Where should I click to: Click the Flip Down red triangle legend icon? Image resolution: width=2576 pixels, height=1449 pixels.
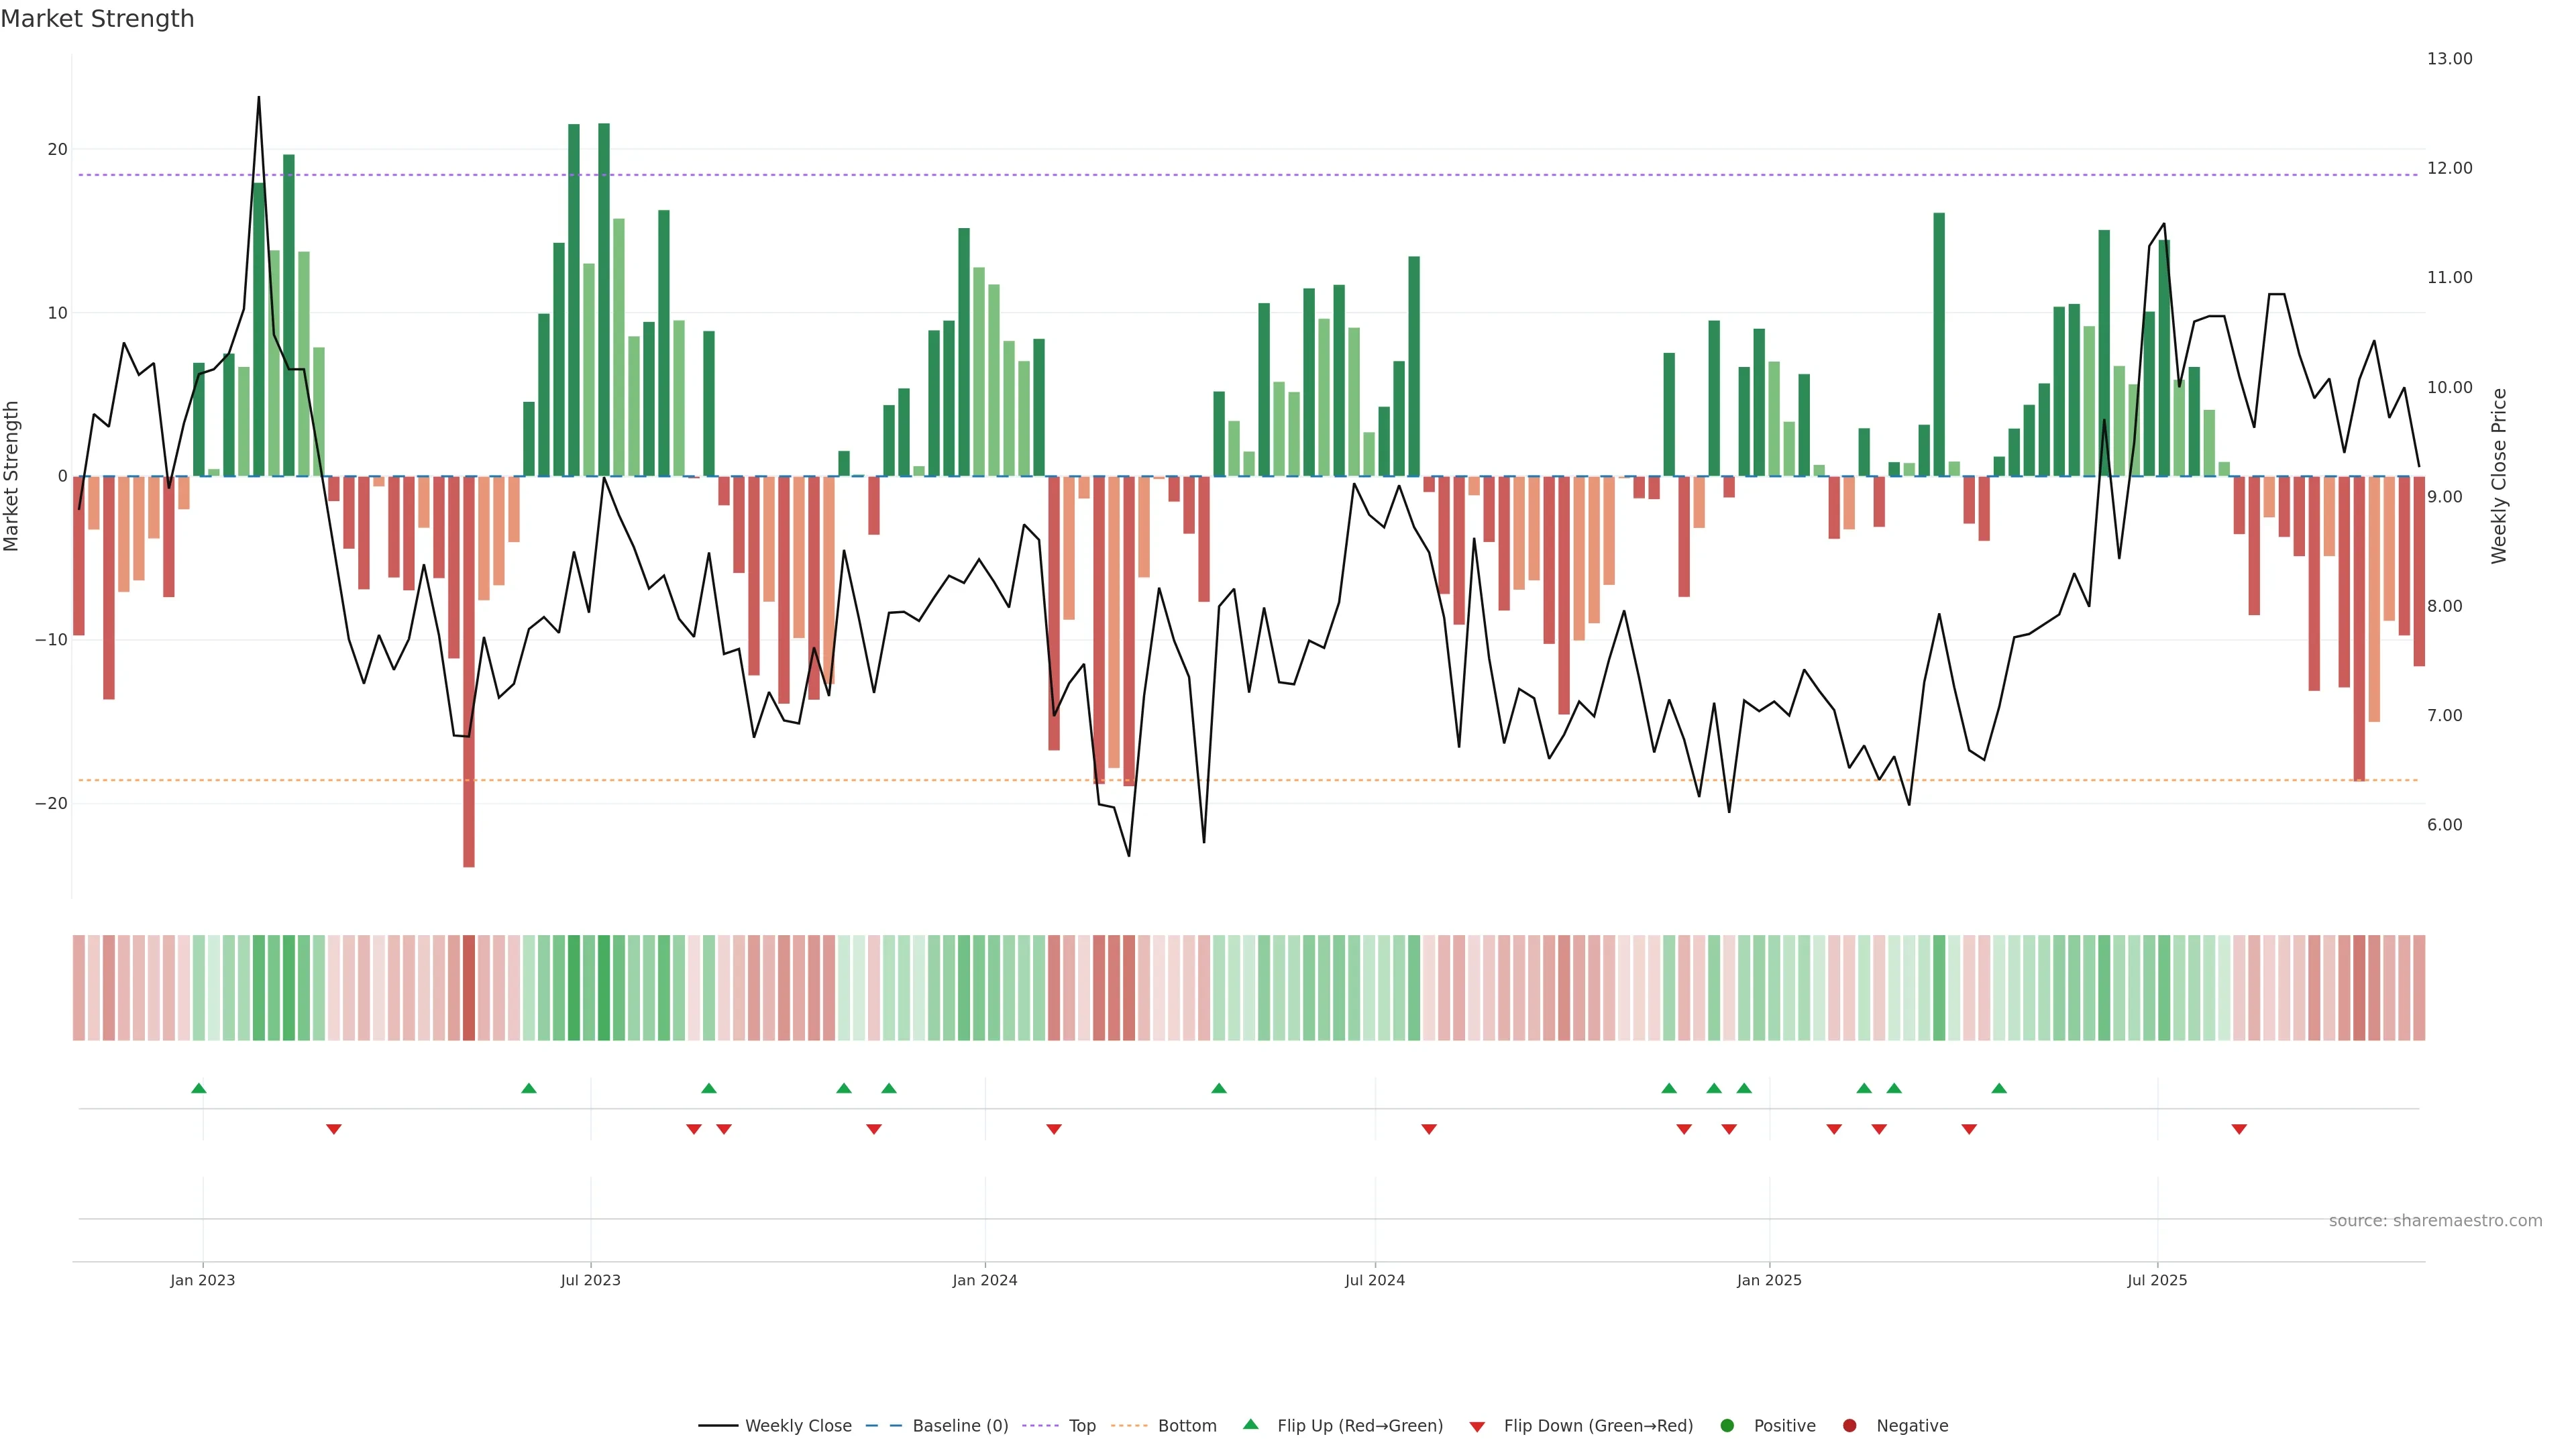[1477, 1427]
